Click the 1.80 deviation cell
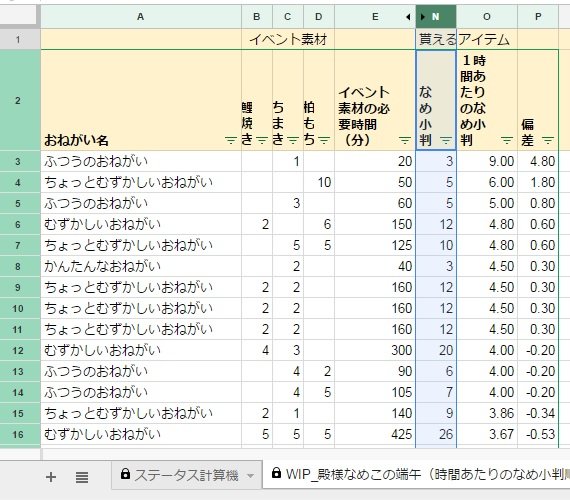Screen dimensions: 570x500 tap(538, 183)
